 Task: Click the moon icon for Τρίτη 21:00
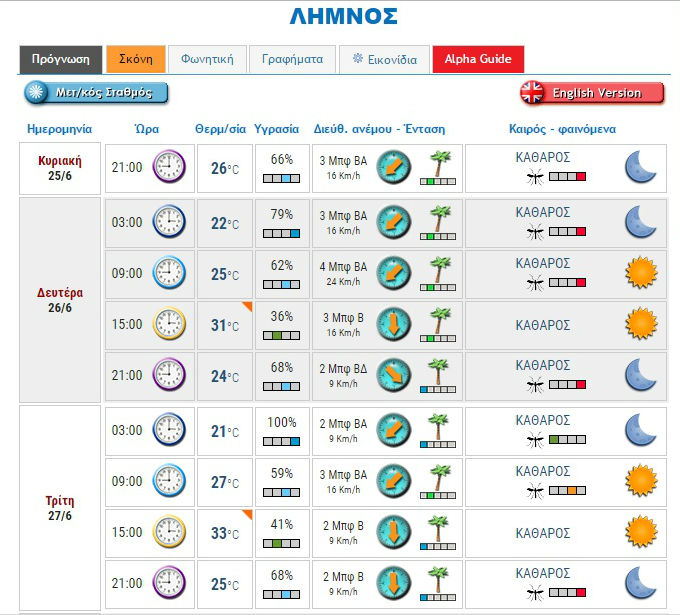tap(641, 583)
